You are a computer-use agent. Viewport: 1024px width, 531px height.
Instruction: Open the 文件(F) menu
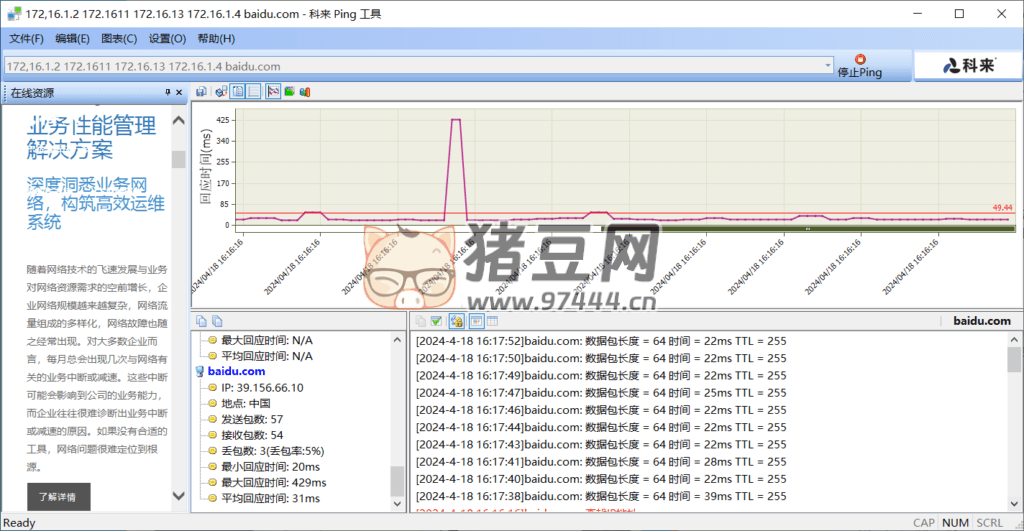pyautogui.click(x=26, y=39)
